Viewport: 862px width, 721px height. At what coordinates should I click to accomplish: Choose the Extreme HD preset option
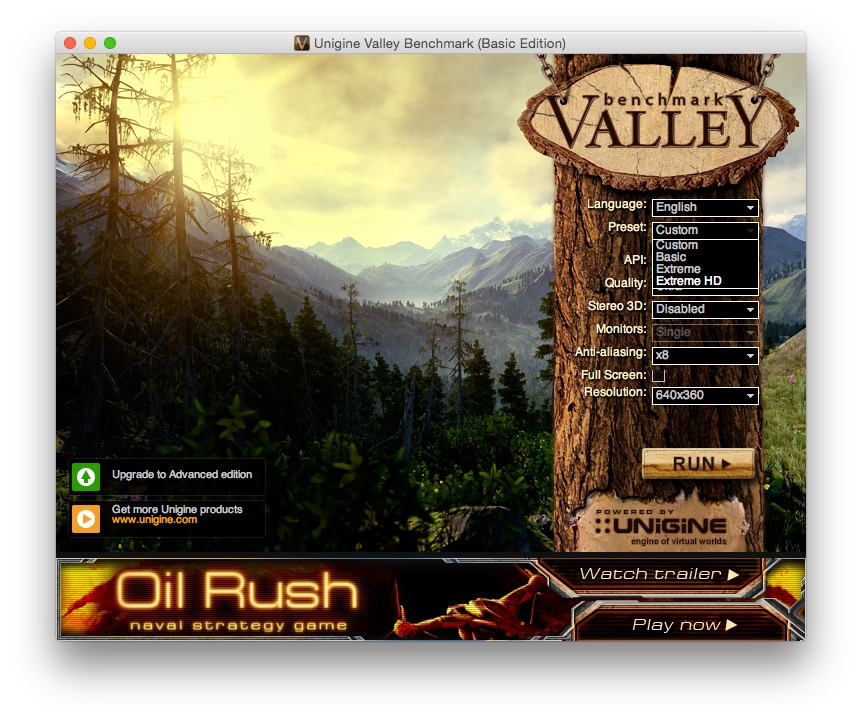[705, 281]
